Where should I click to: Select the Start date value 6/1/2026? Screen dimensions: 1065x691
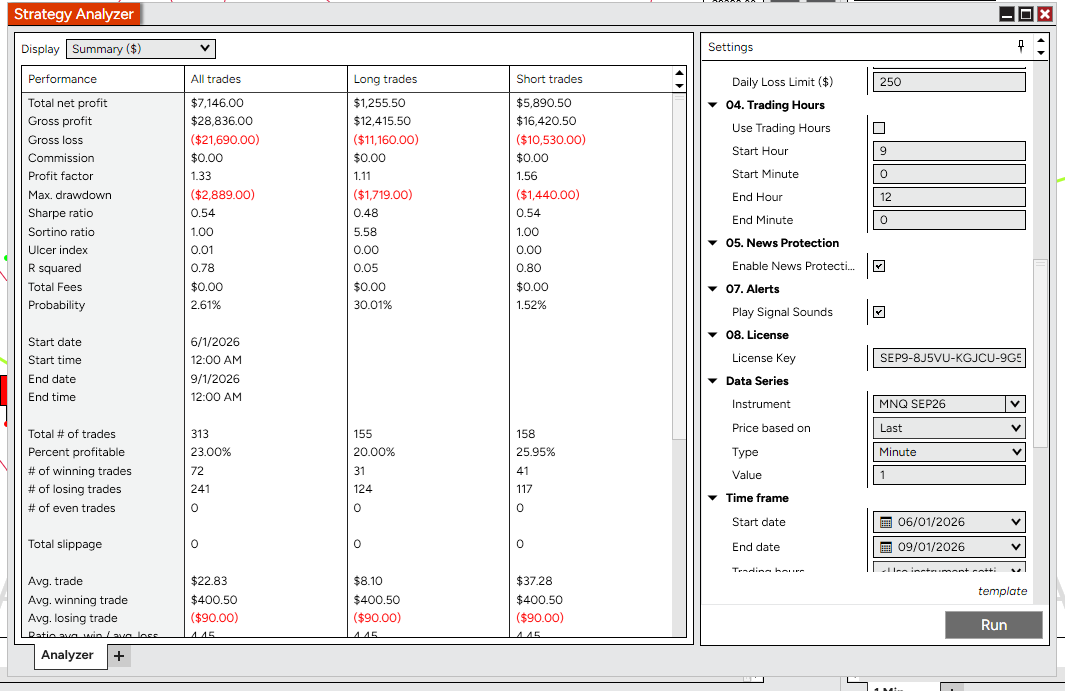coord(215,342)
